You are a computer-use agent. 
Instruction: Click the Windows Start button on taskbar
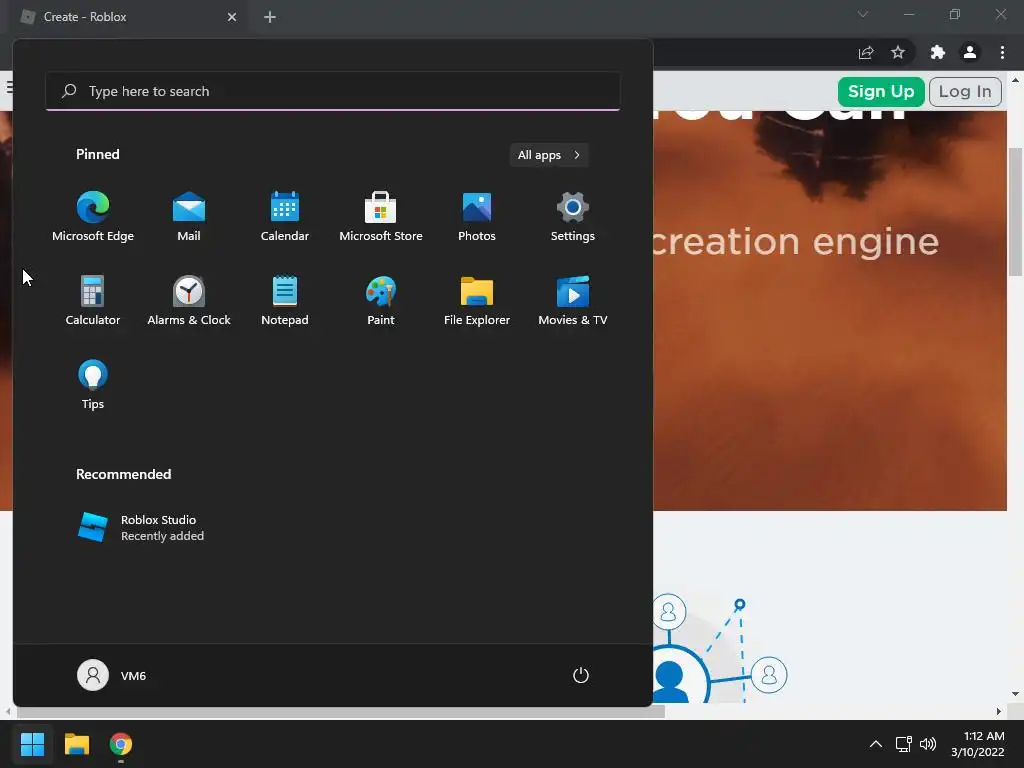tap(32, 744)
